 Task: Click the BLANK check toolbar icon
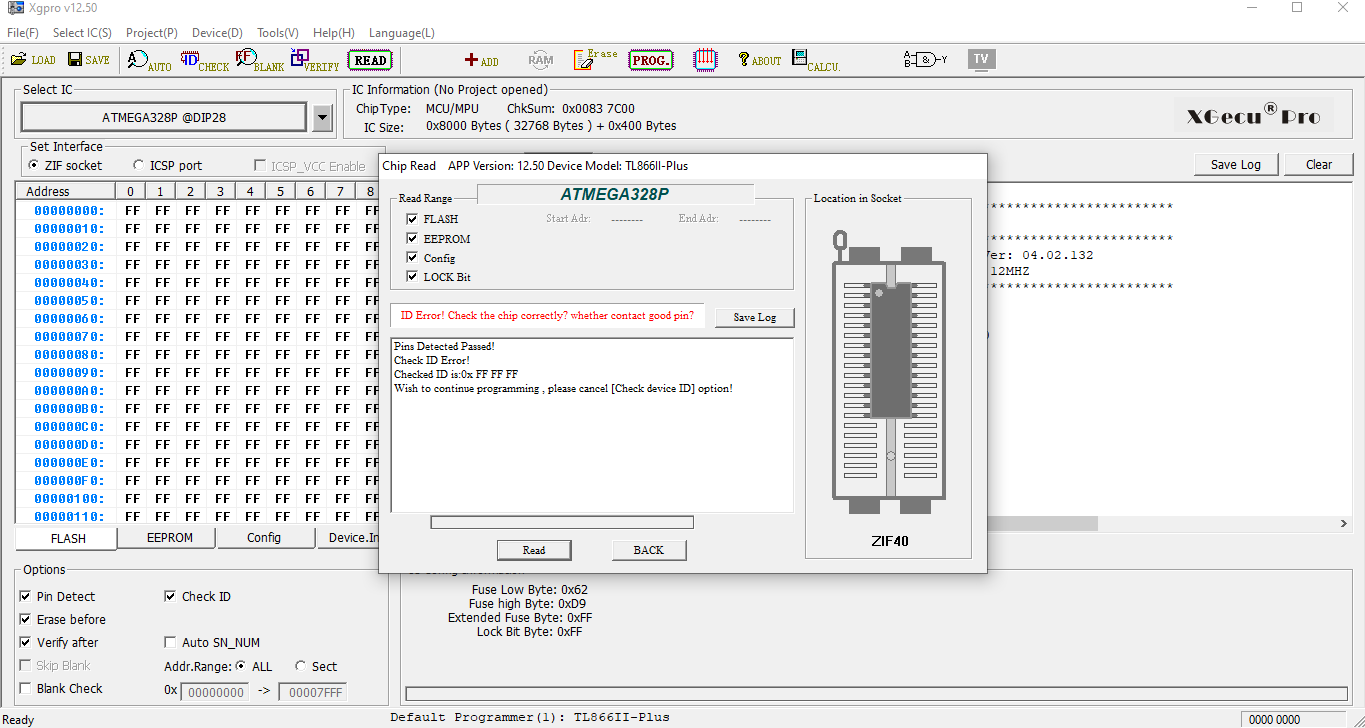pyautogui.click(x=258, y=61)
